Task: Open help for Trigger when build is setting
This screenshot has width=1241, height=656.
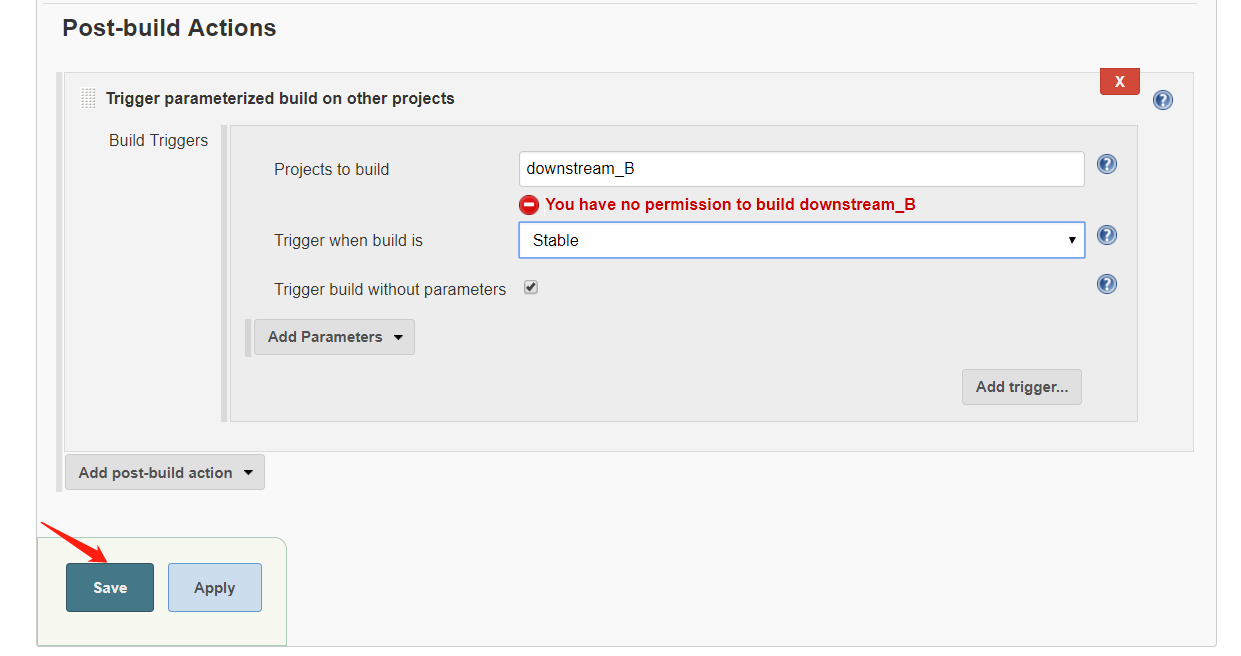Action: click(1106, 235)
